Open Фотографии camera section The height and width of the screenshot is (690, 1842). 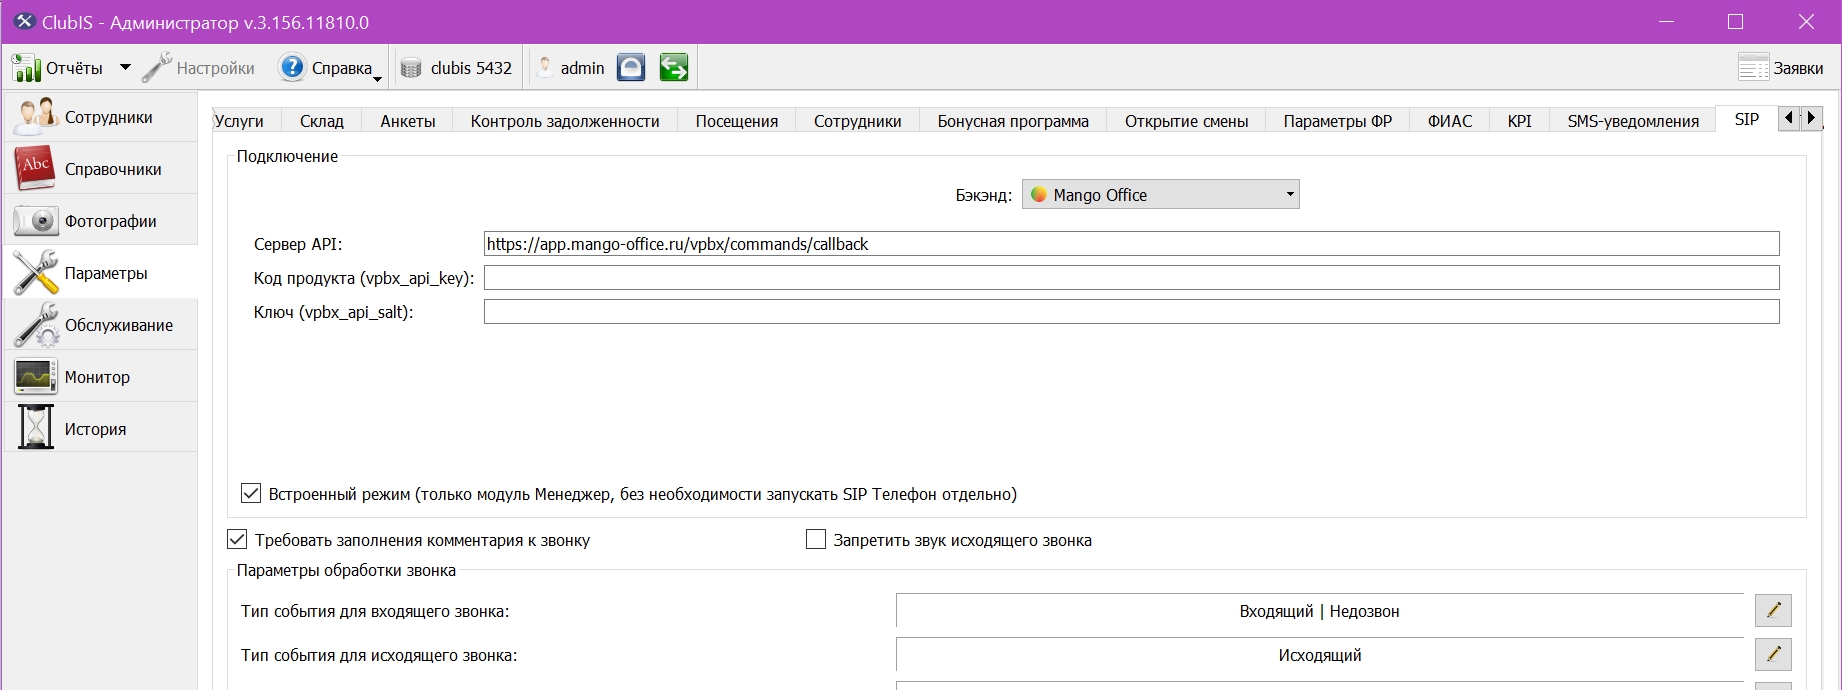click(x=101, y=221)
